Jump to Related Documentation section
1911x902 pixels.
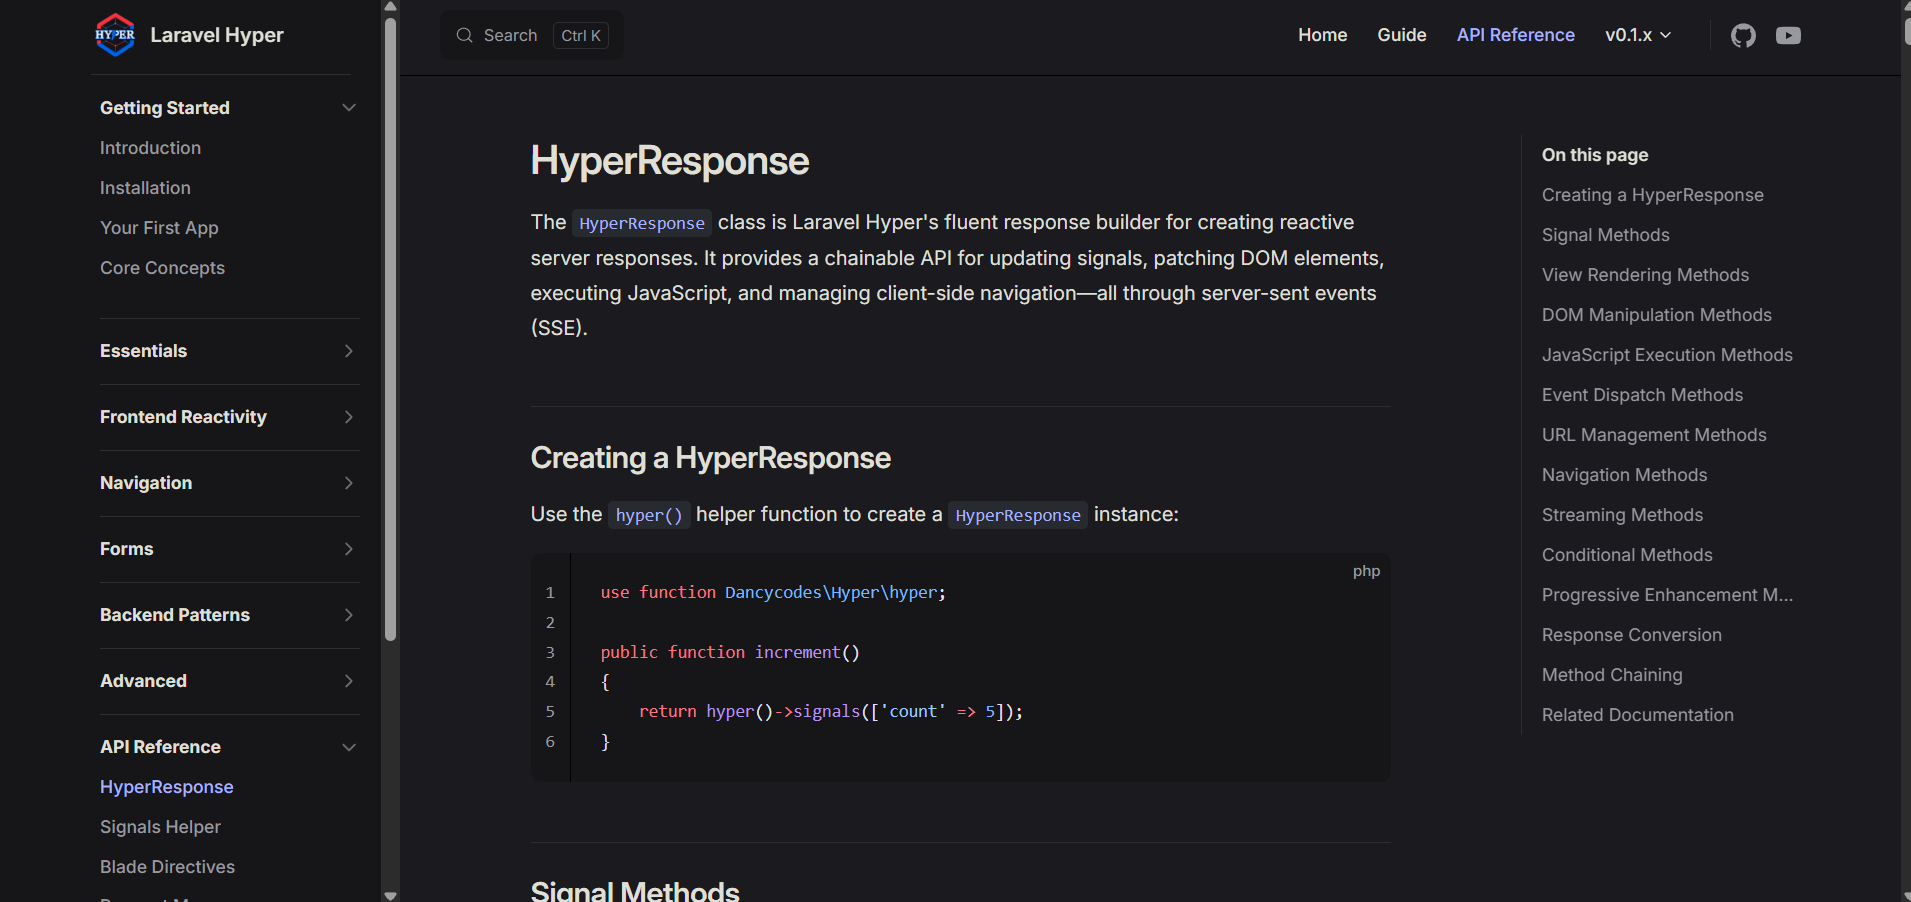[x=1637, y=715]
